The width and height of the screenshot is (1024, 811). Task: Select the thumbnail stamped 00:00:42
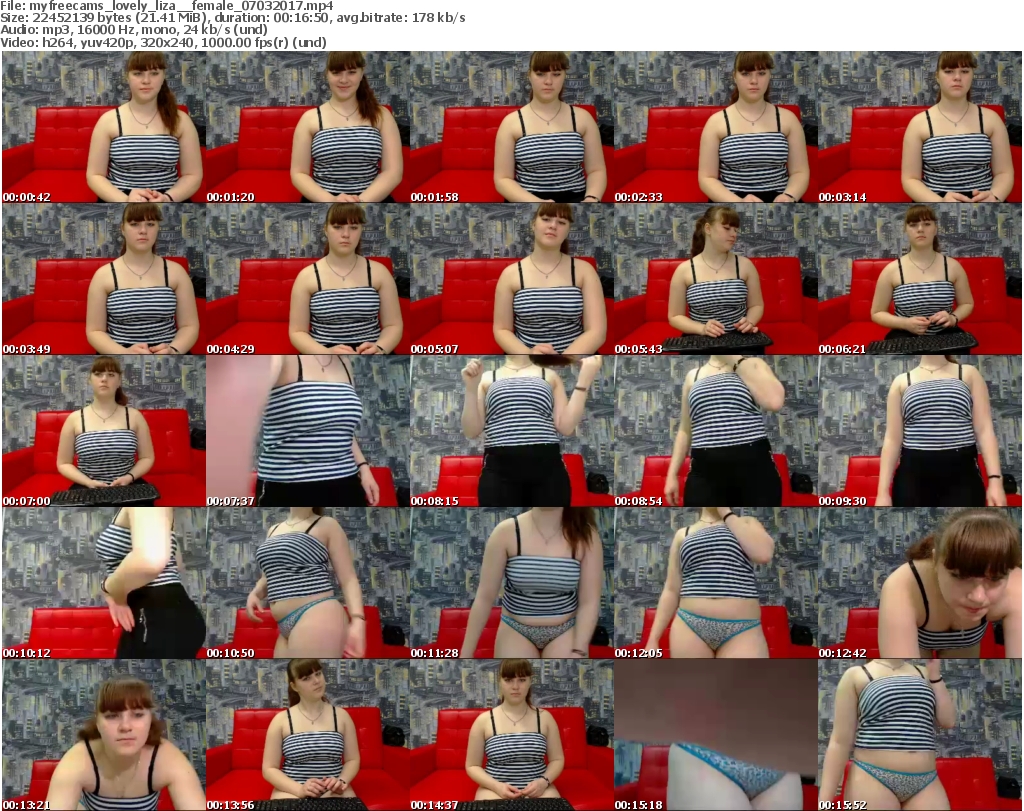coord(104,127)
